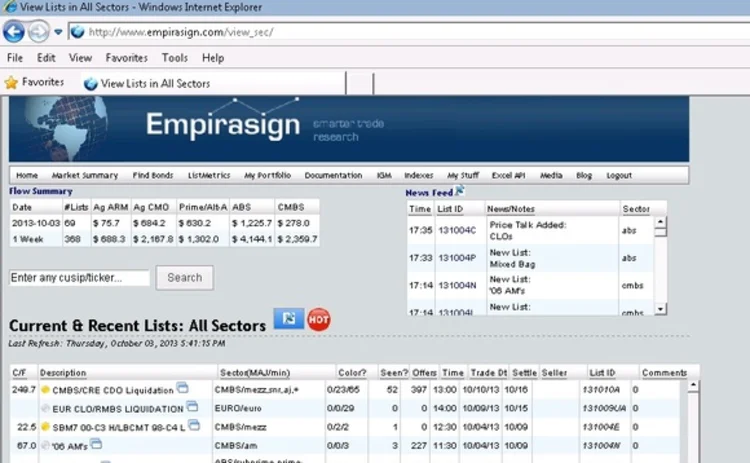Sort lists by C/F column header

(x=19, y=373)
